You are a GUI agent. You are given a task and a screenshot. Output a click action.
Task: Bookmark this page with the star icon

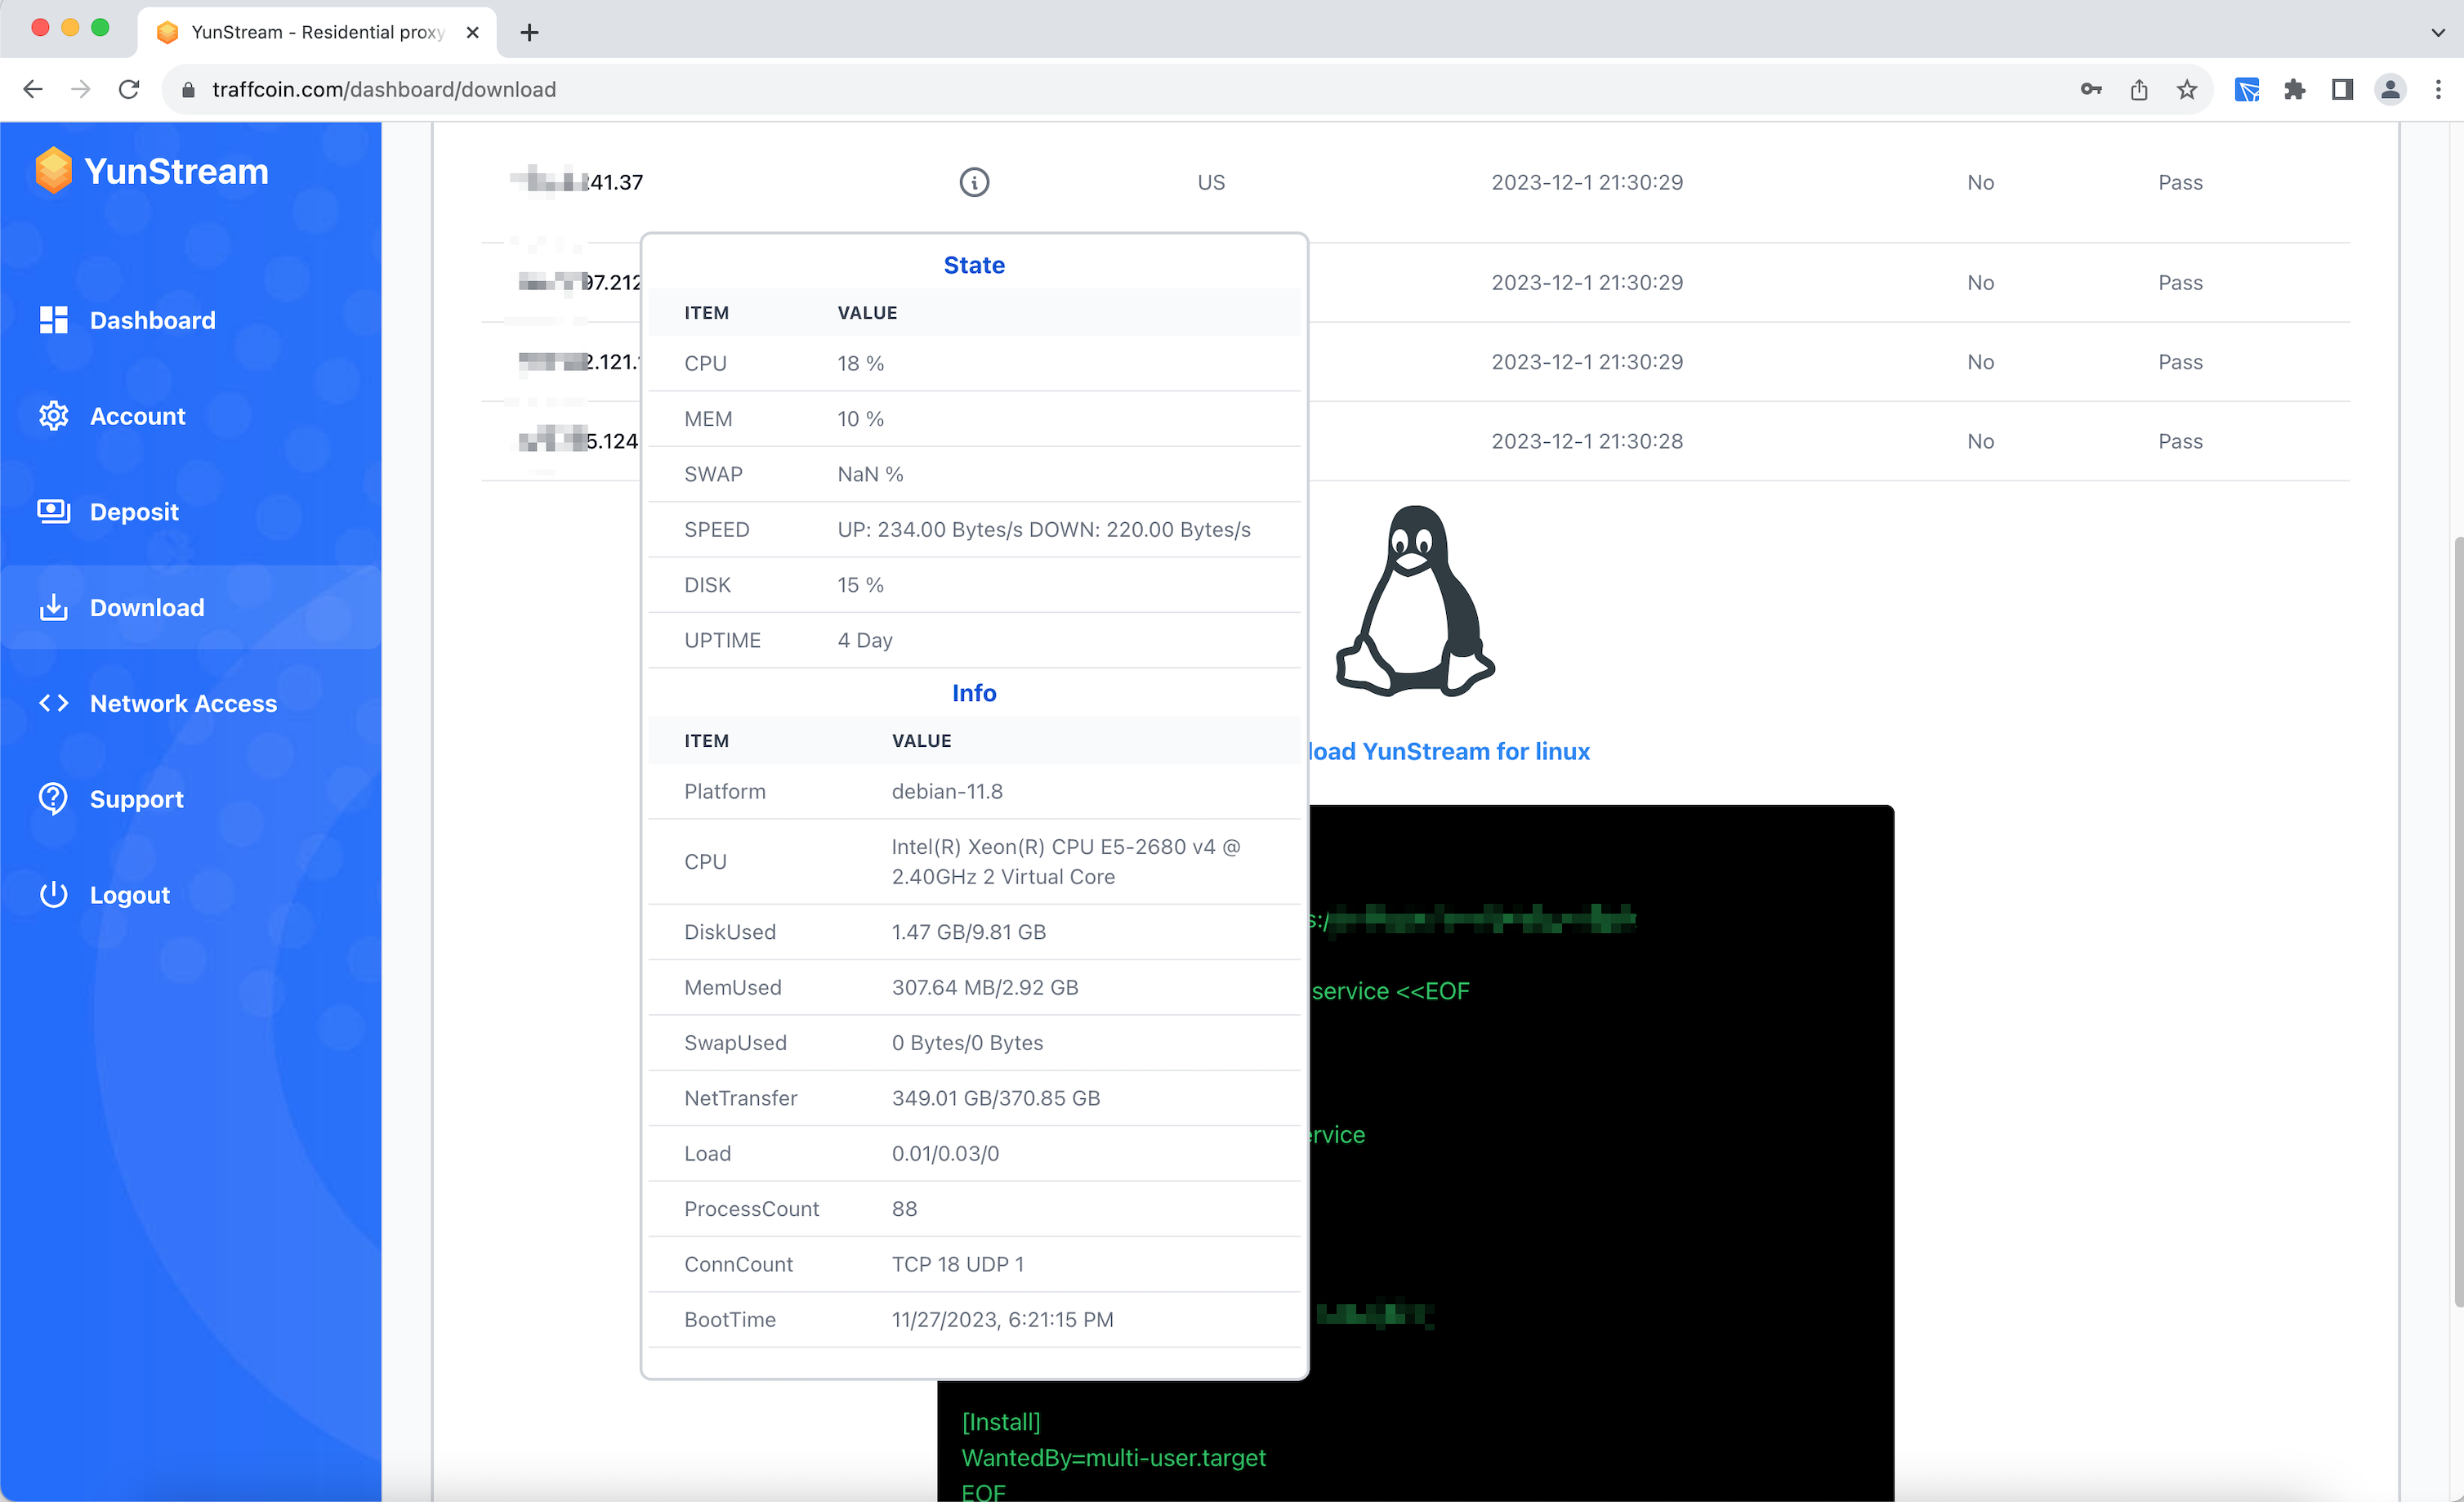[x=2187, y=89]
